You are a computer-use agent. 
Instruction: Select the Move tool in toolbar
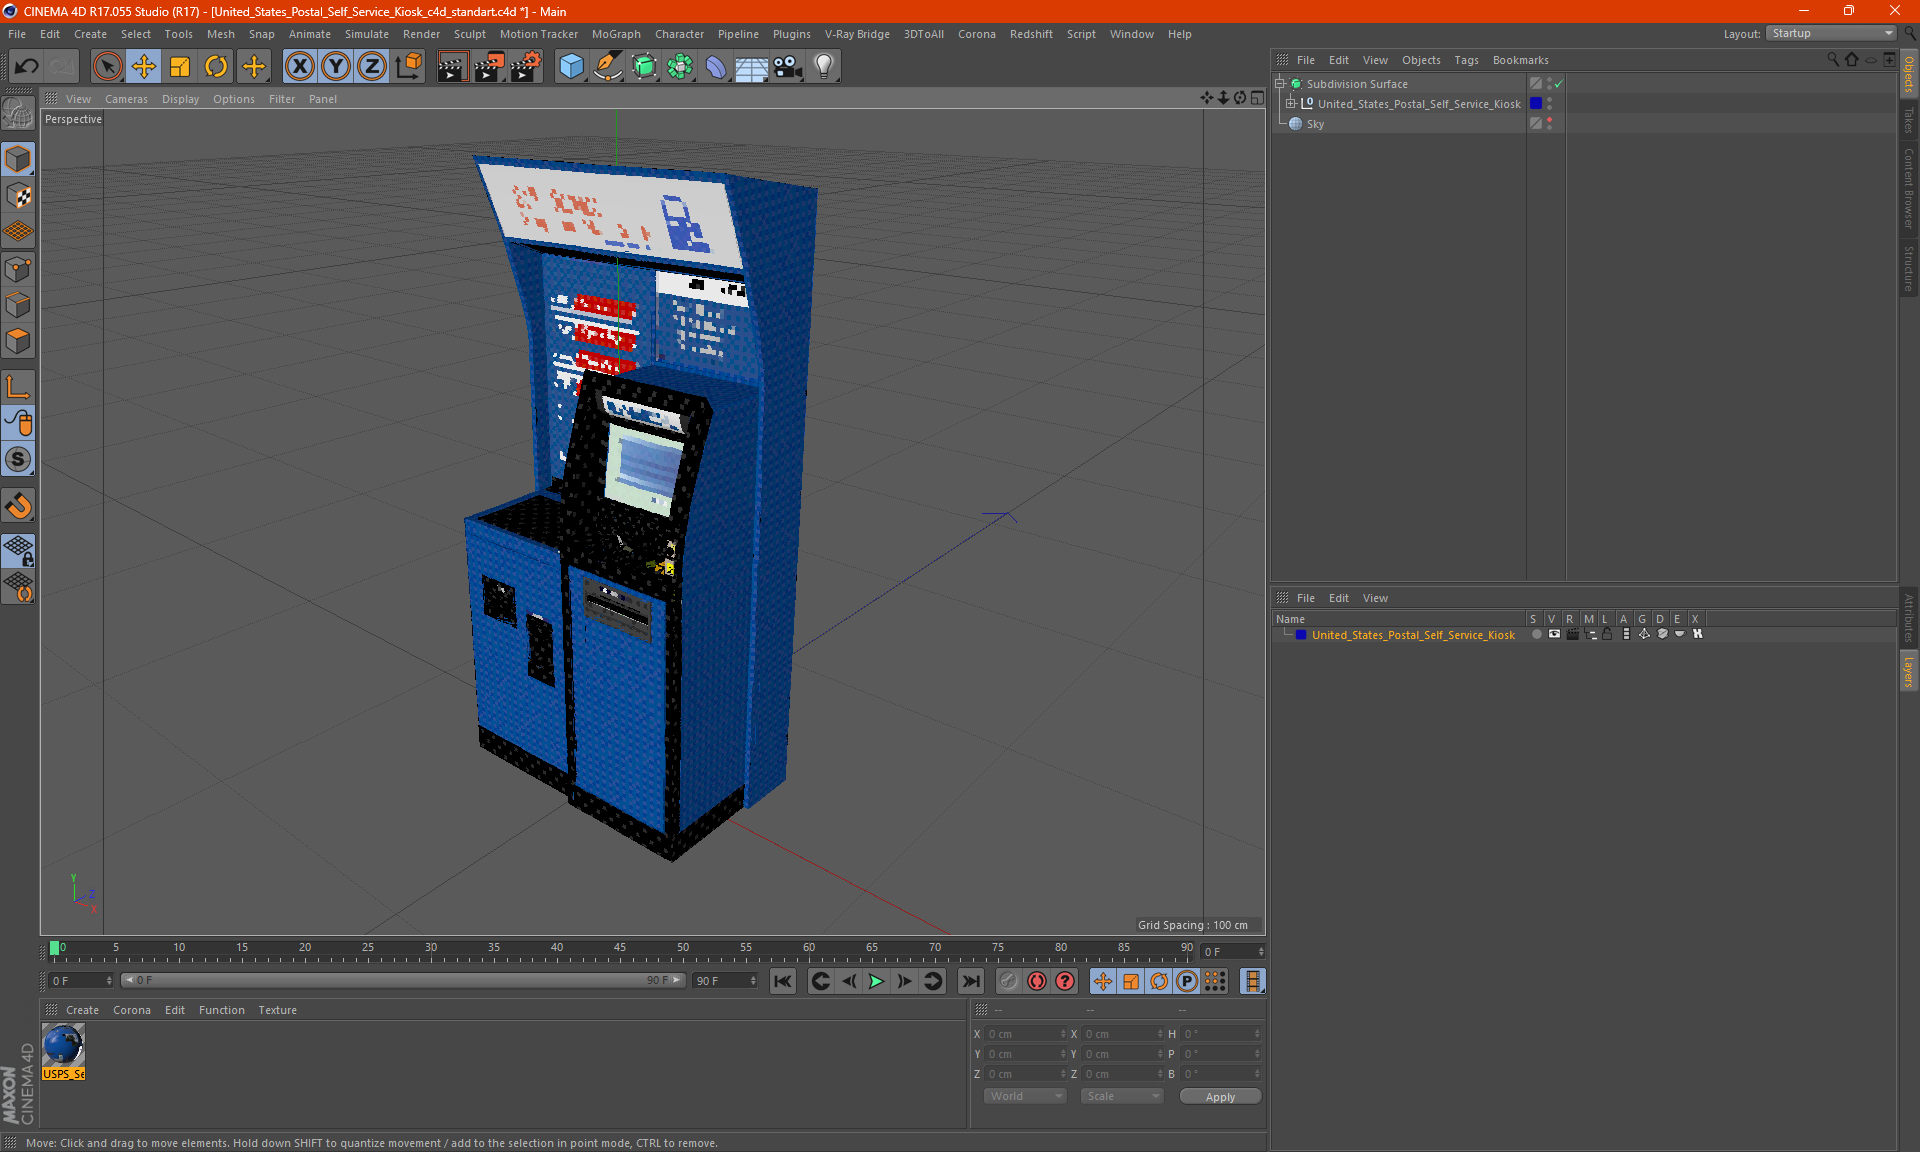tap(144, 67)
